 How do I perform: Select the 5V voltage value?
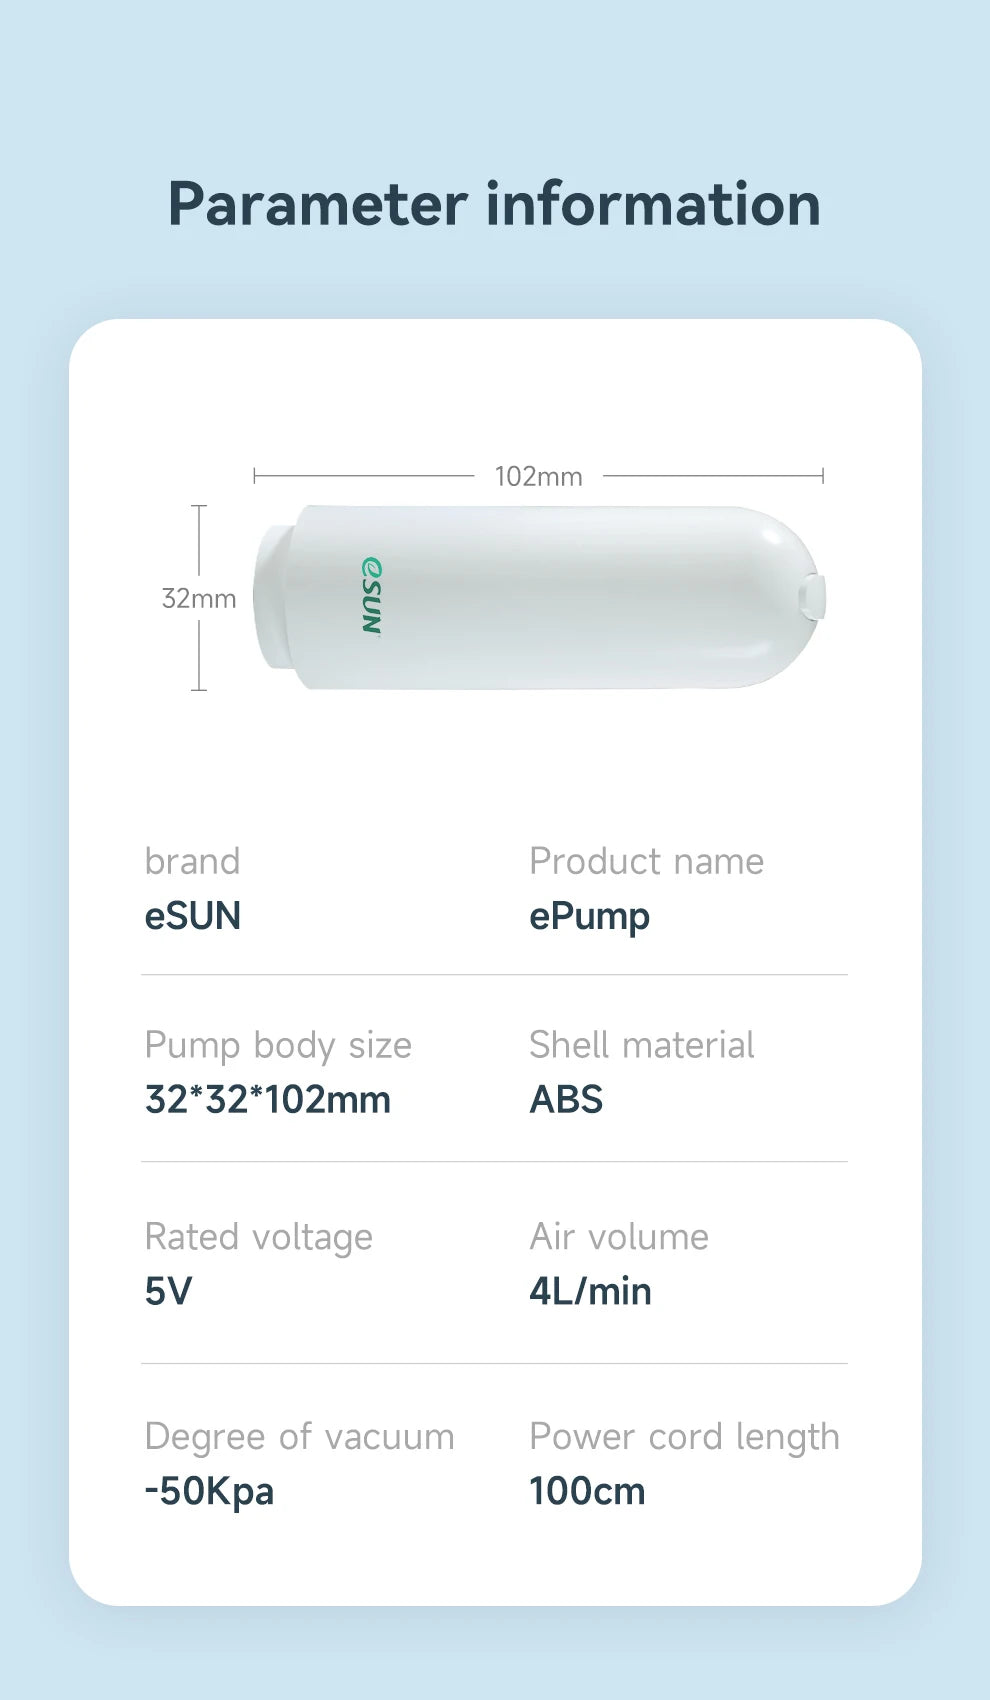coord(168,1292)
